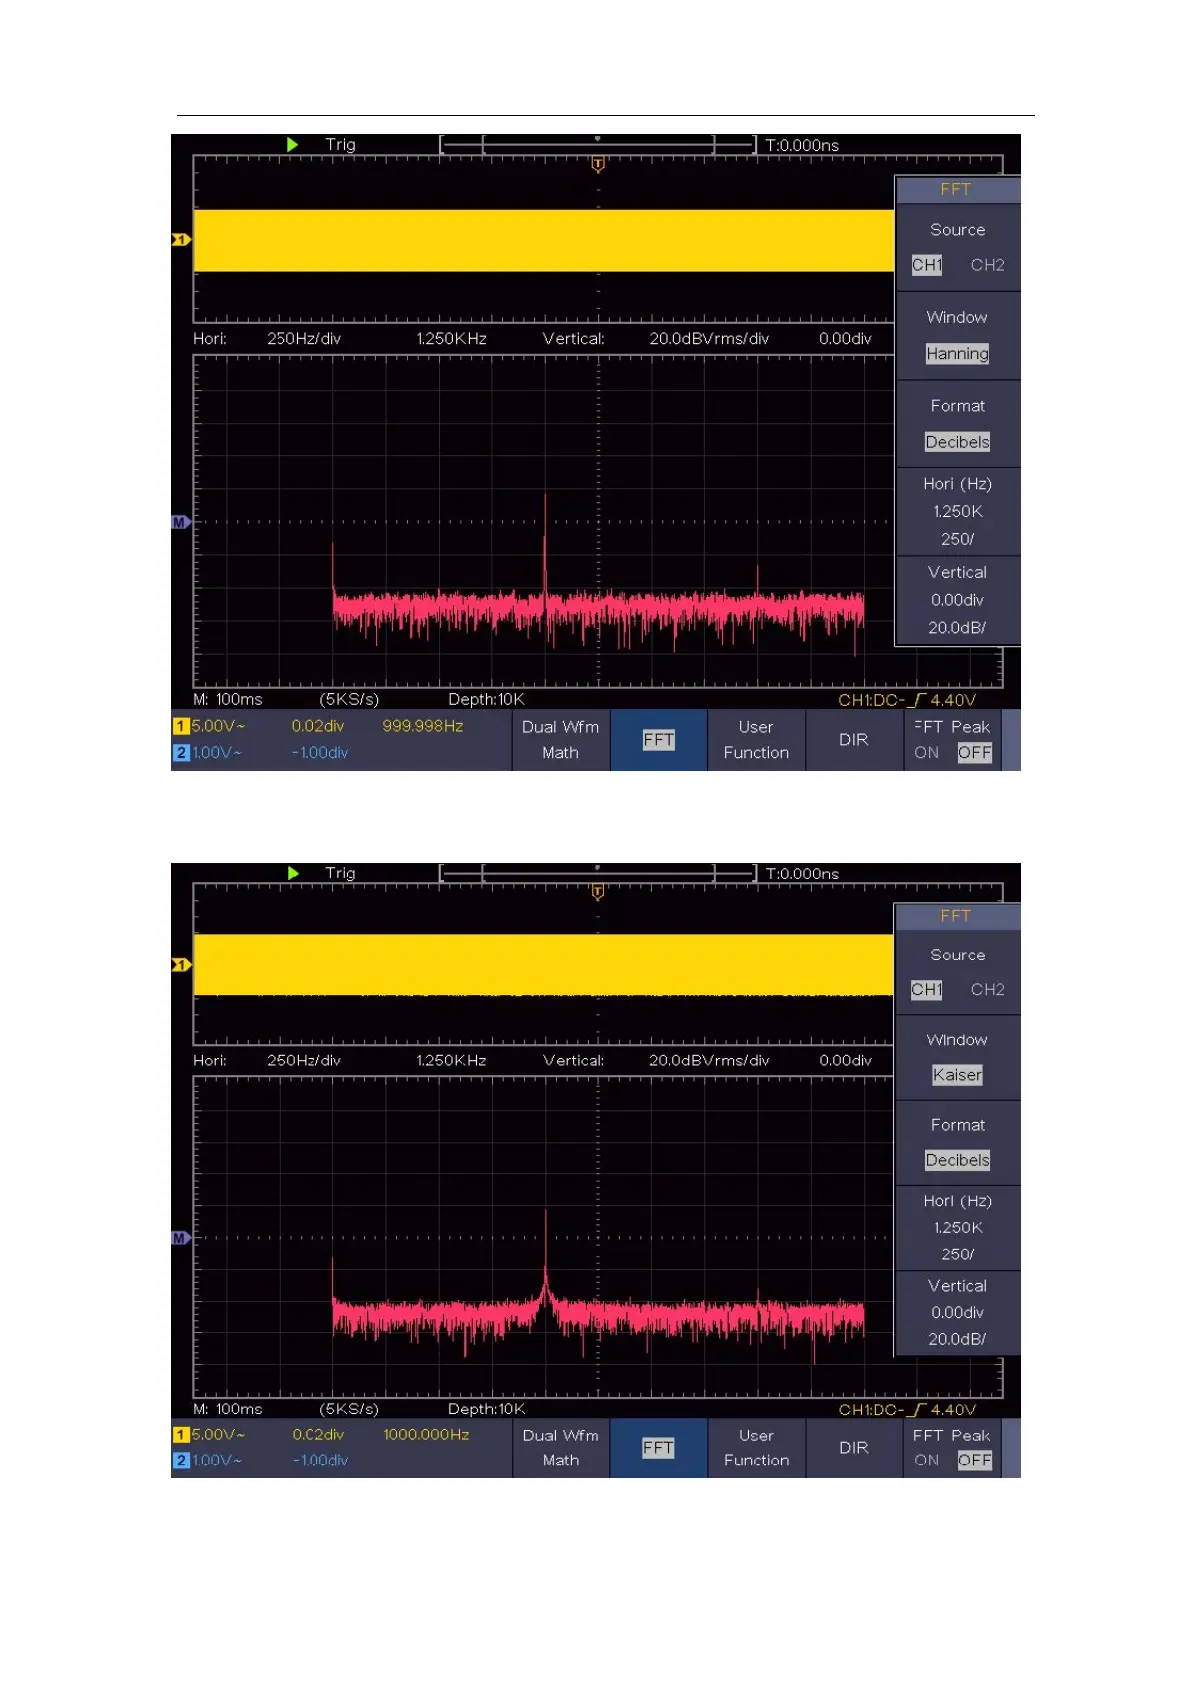Click waveform position bar in Hanning screenshot
The image size is (1191, 1684).
click(598, 145)
